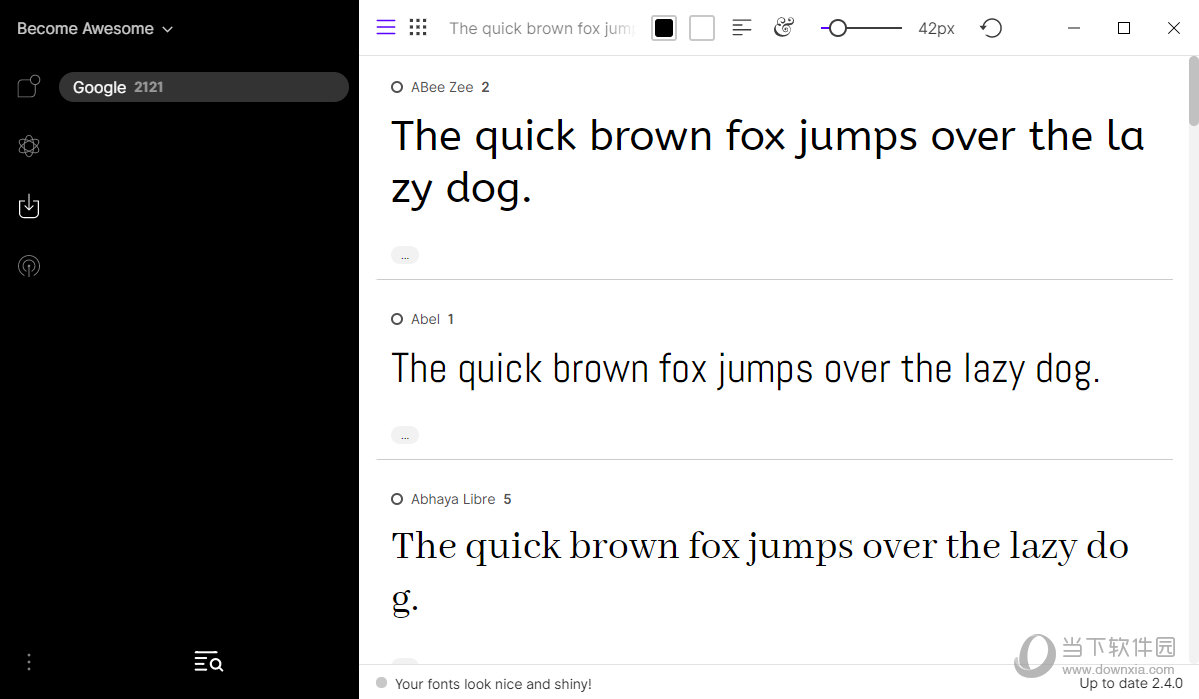The image size is (1199, 699).
Task: Reset preview settings with the undo arrow
Action: 991,28
